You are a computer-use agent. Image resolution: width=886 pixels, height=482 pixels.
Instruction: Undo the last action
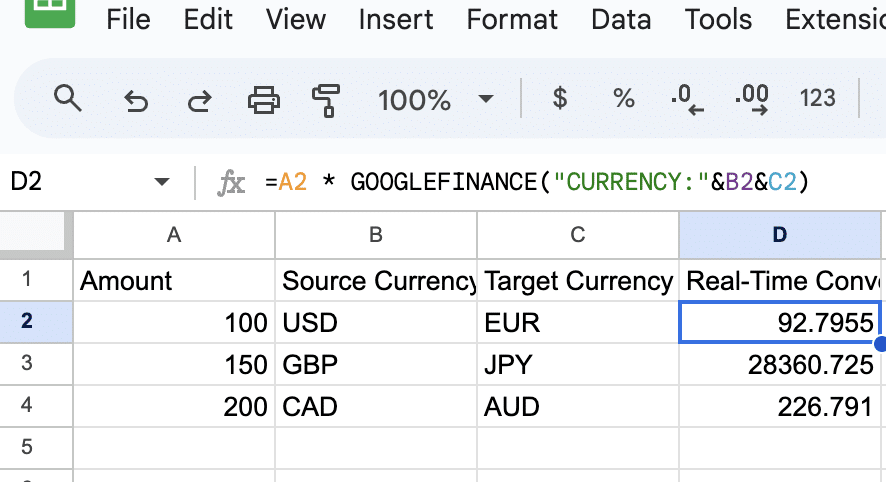[136, 102]
